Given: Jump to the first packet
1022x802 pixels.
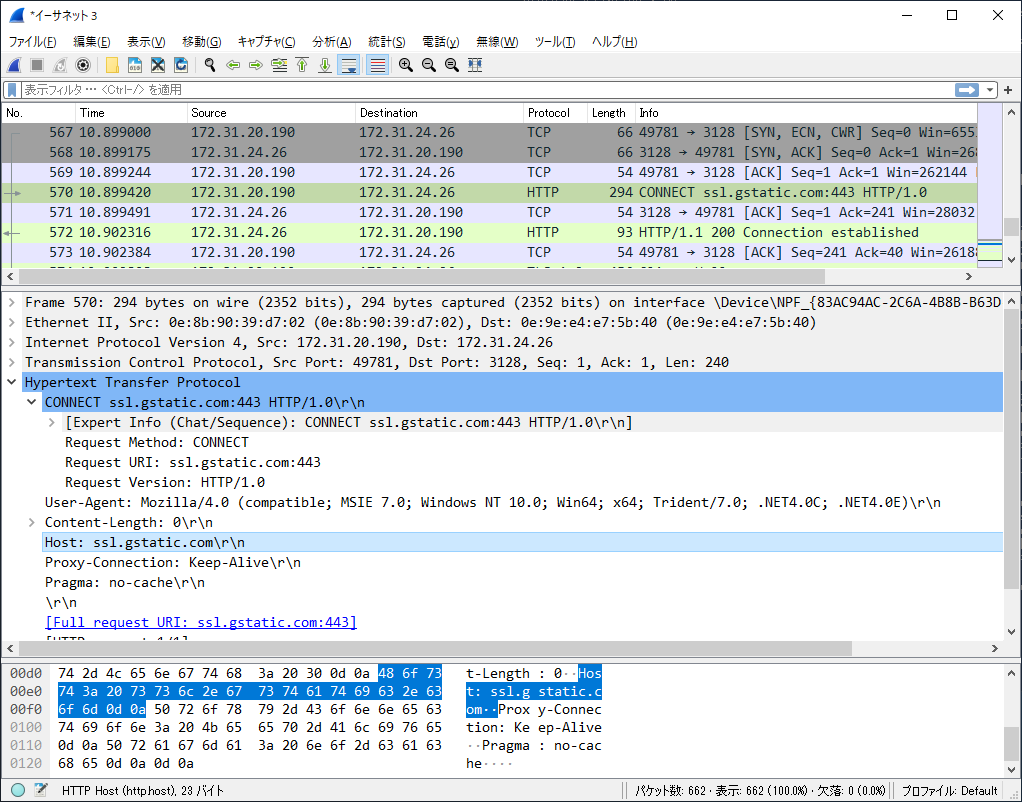Looking at the screenshot, I should point(302,65).
